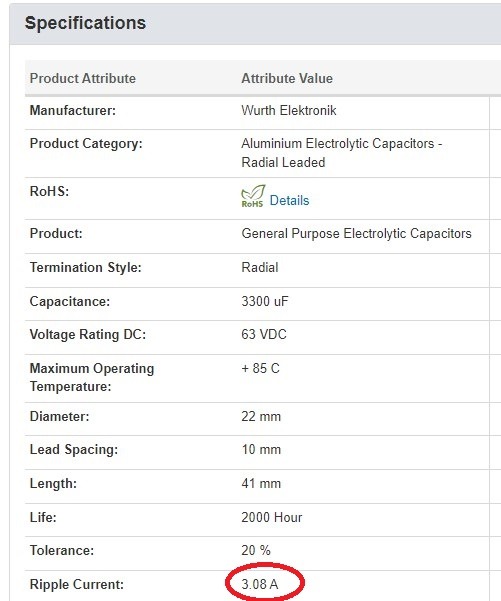Click the Ripple Current attribute label
The height and width of the screenshot is (601, 501).
coord(77,584)
